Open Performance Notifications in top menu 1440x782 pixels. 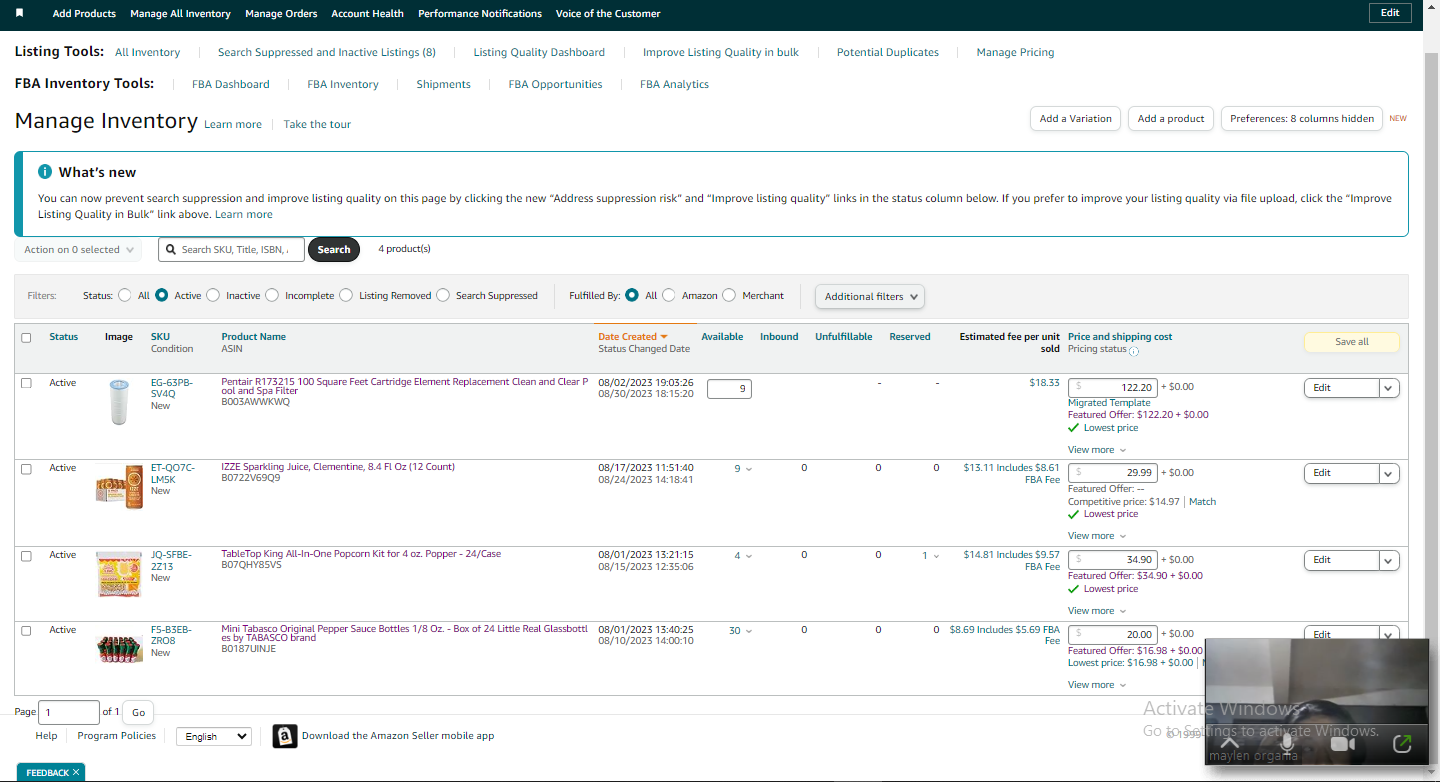coord(480,14)
